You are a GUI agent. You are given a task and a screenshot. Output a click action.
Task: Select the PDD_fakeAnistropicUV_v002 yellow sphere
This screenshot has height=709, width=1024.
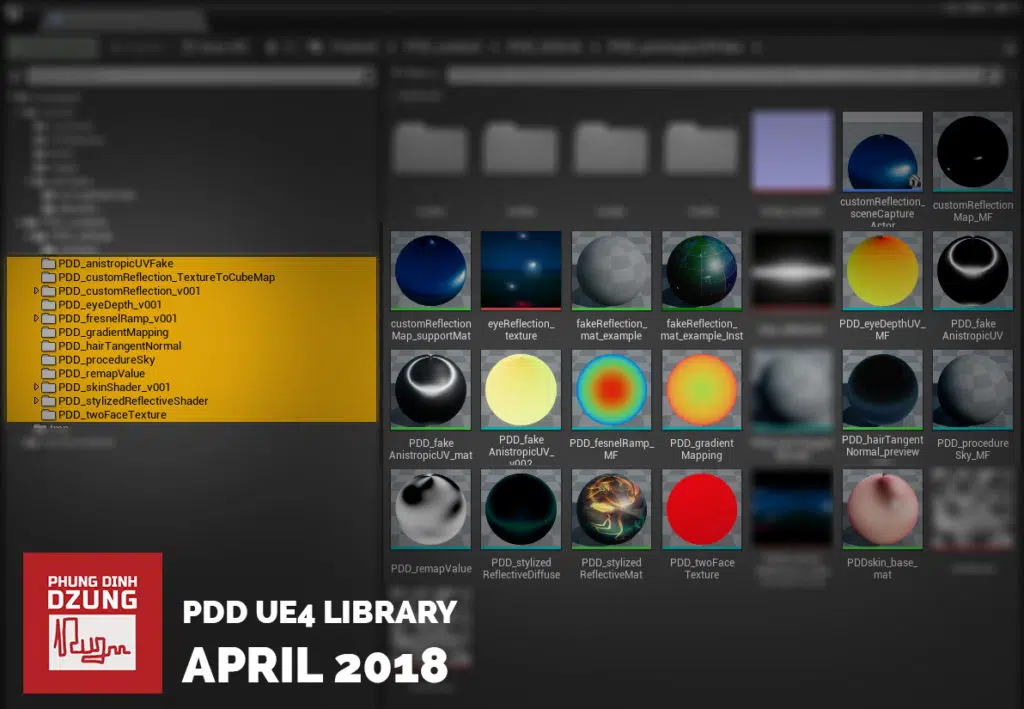pyautogui.click(x=520, y=390)
